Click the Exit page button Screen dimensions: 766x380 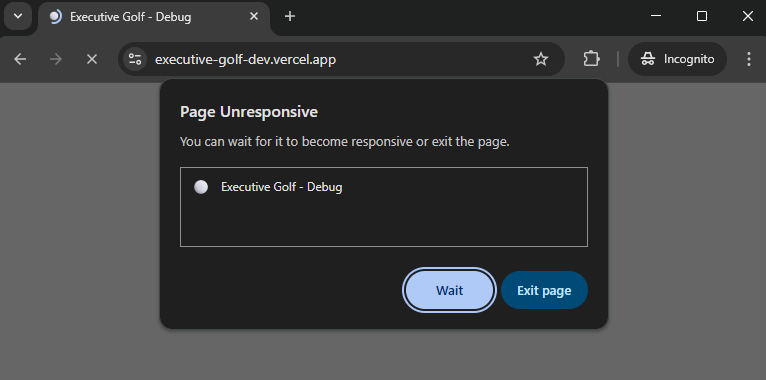pyautogui.click(x=544, y=290)
